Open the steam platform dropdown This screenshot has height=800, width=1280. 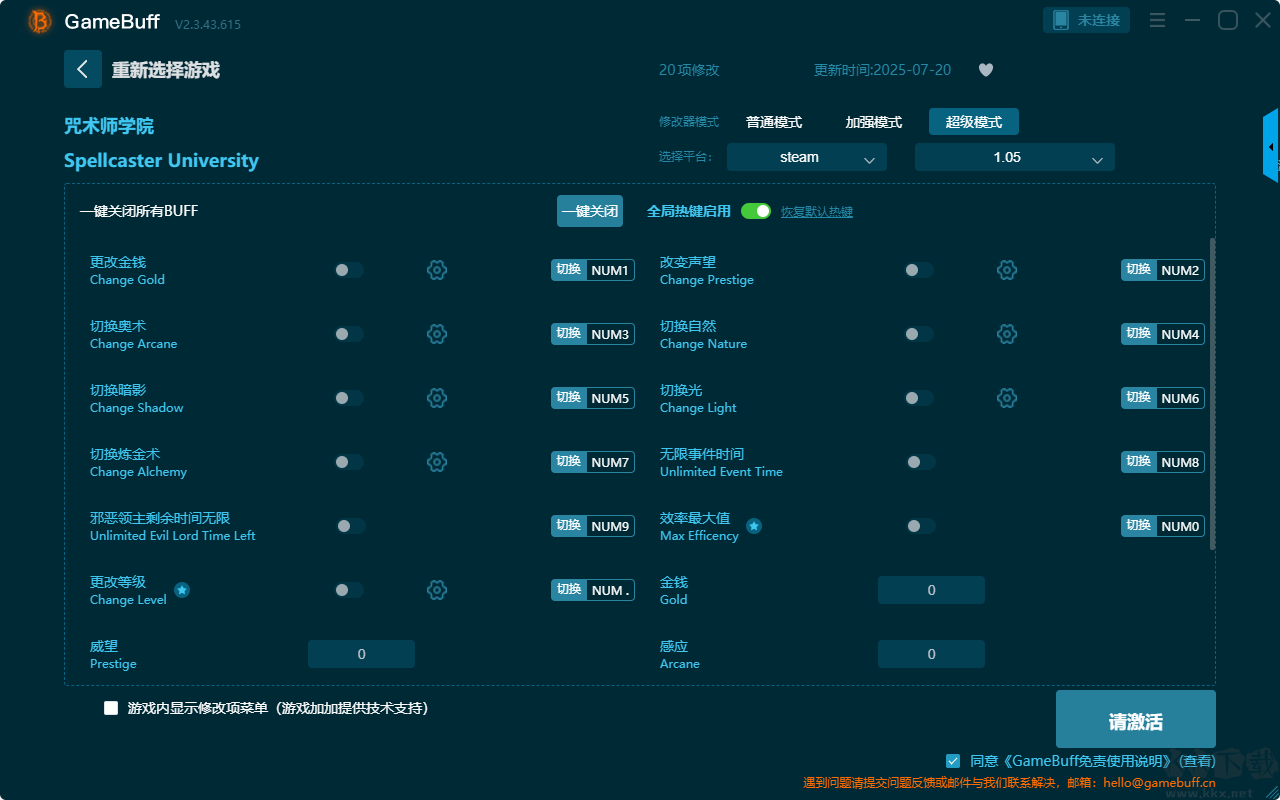[x=807, y=157]
